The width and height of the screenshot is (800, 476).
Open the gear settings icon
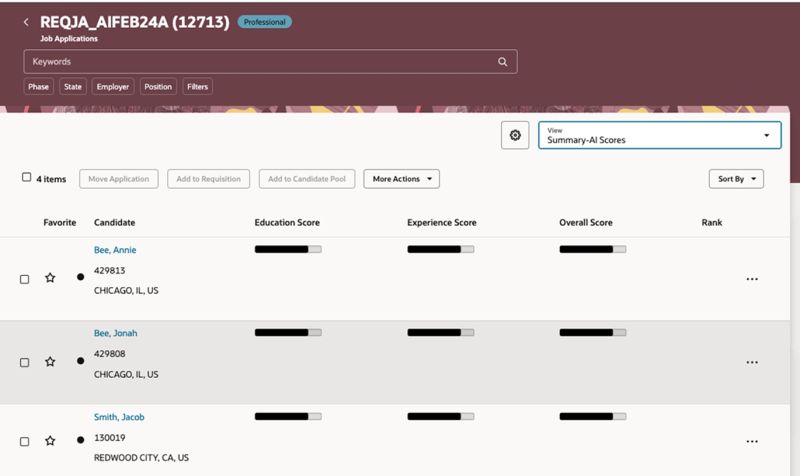515,136
